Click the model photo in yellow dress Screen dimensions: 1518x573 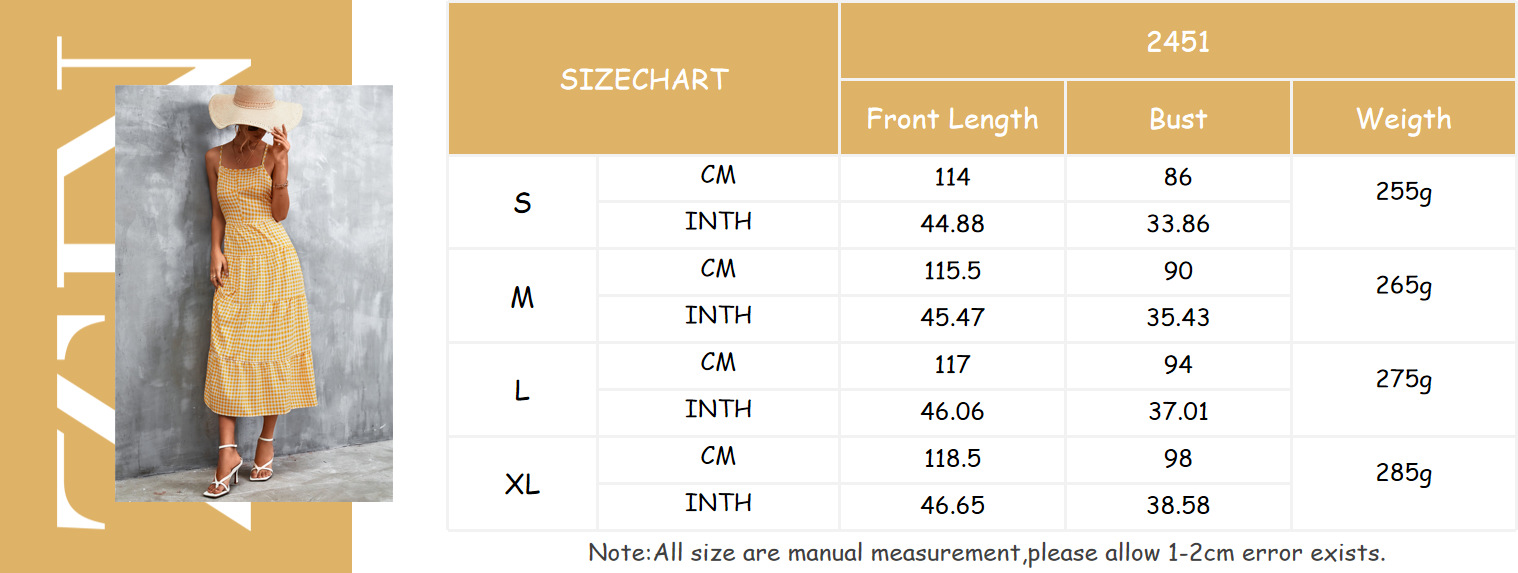tap(254, 293)
